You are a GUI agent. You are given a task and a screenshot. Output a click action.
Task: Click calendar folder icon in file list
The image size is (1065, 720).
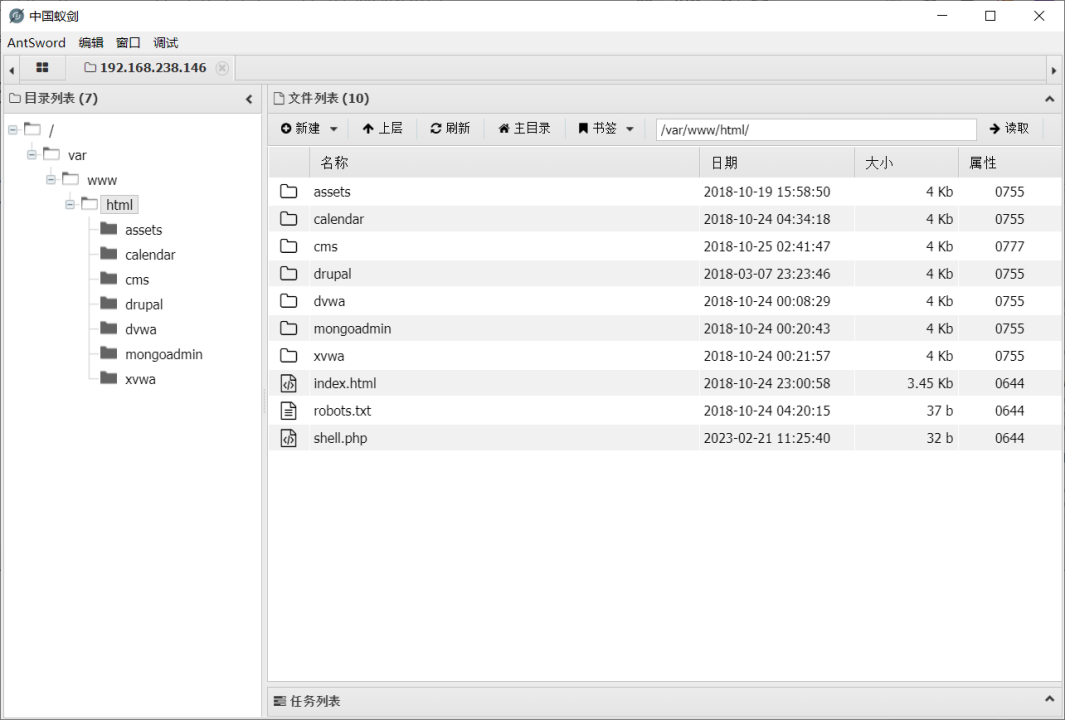click(289, 219)
